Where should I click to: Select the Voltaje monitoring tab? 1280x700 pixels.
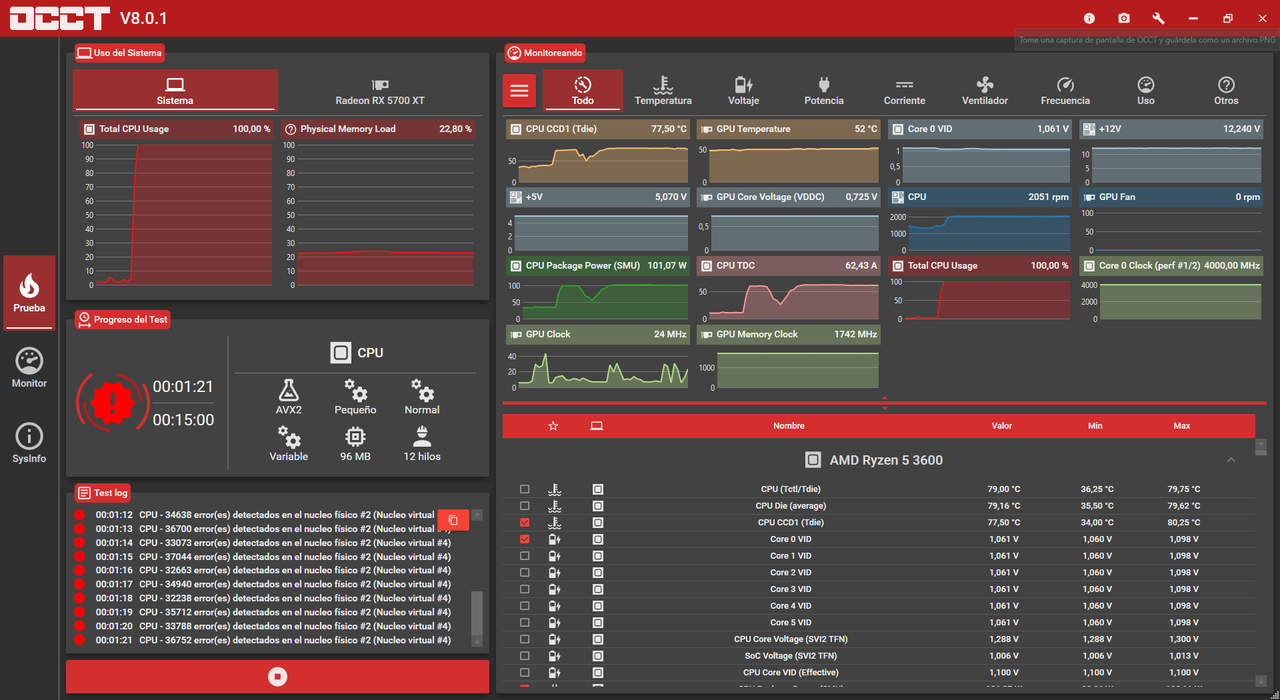coord(744,90)
